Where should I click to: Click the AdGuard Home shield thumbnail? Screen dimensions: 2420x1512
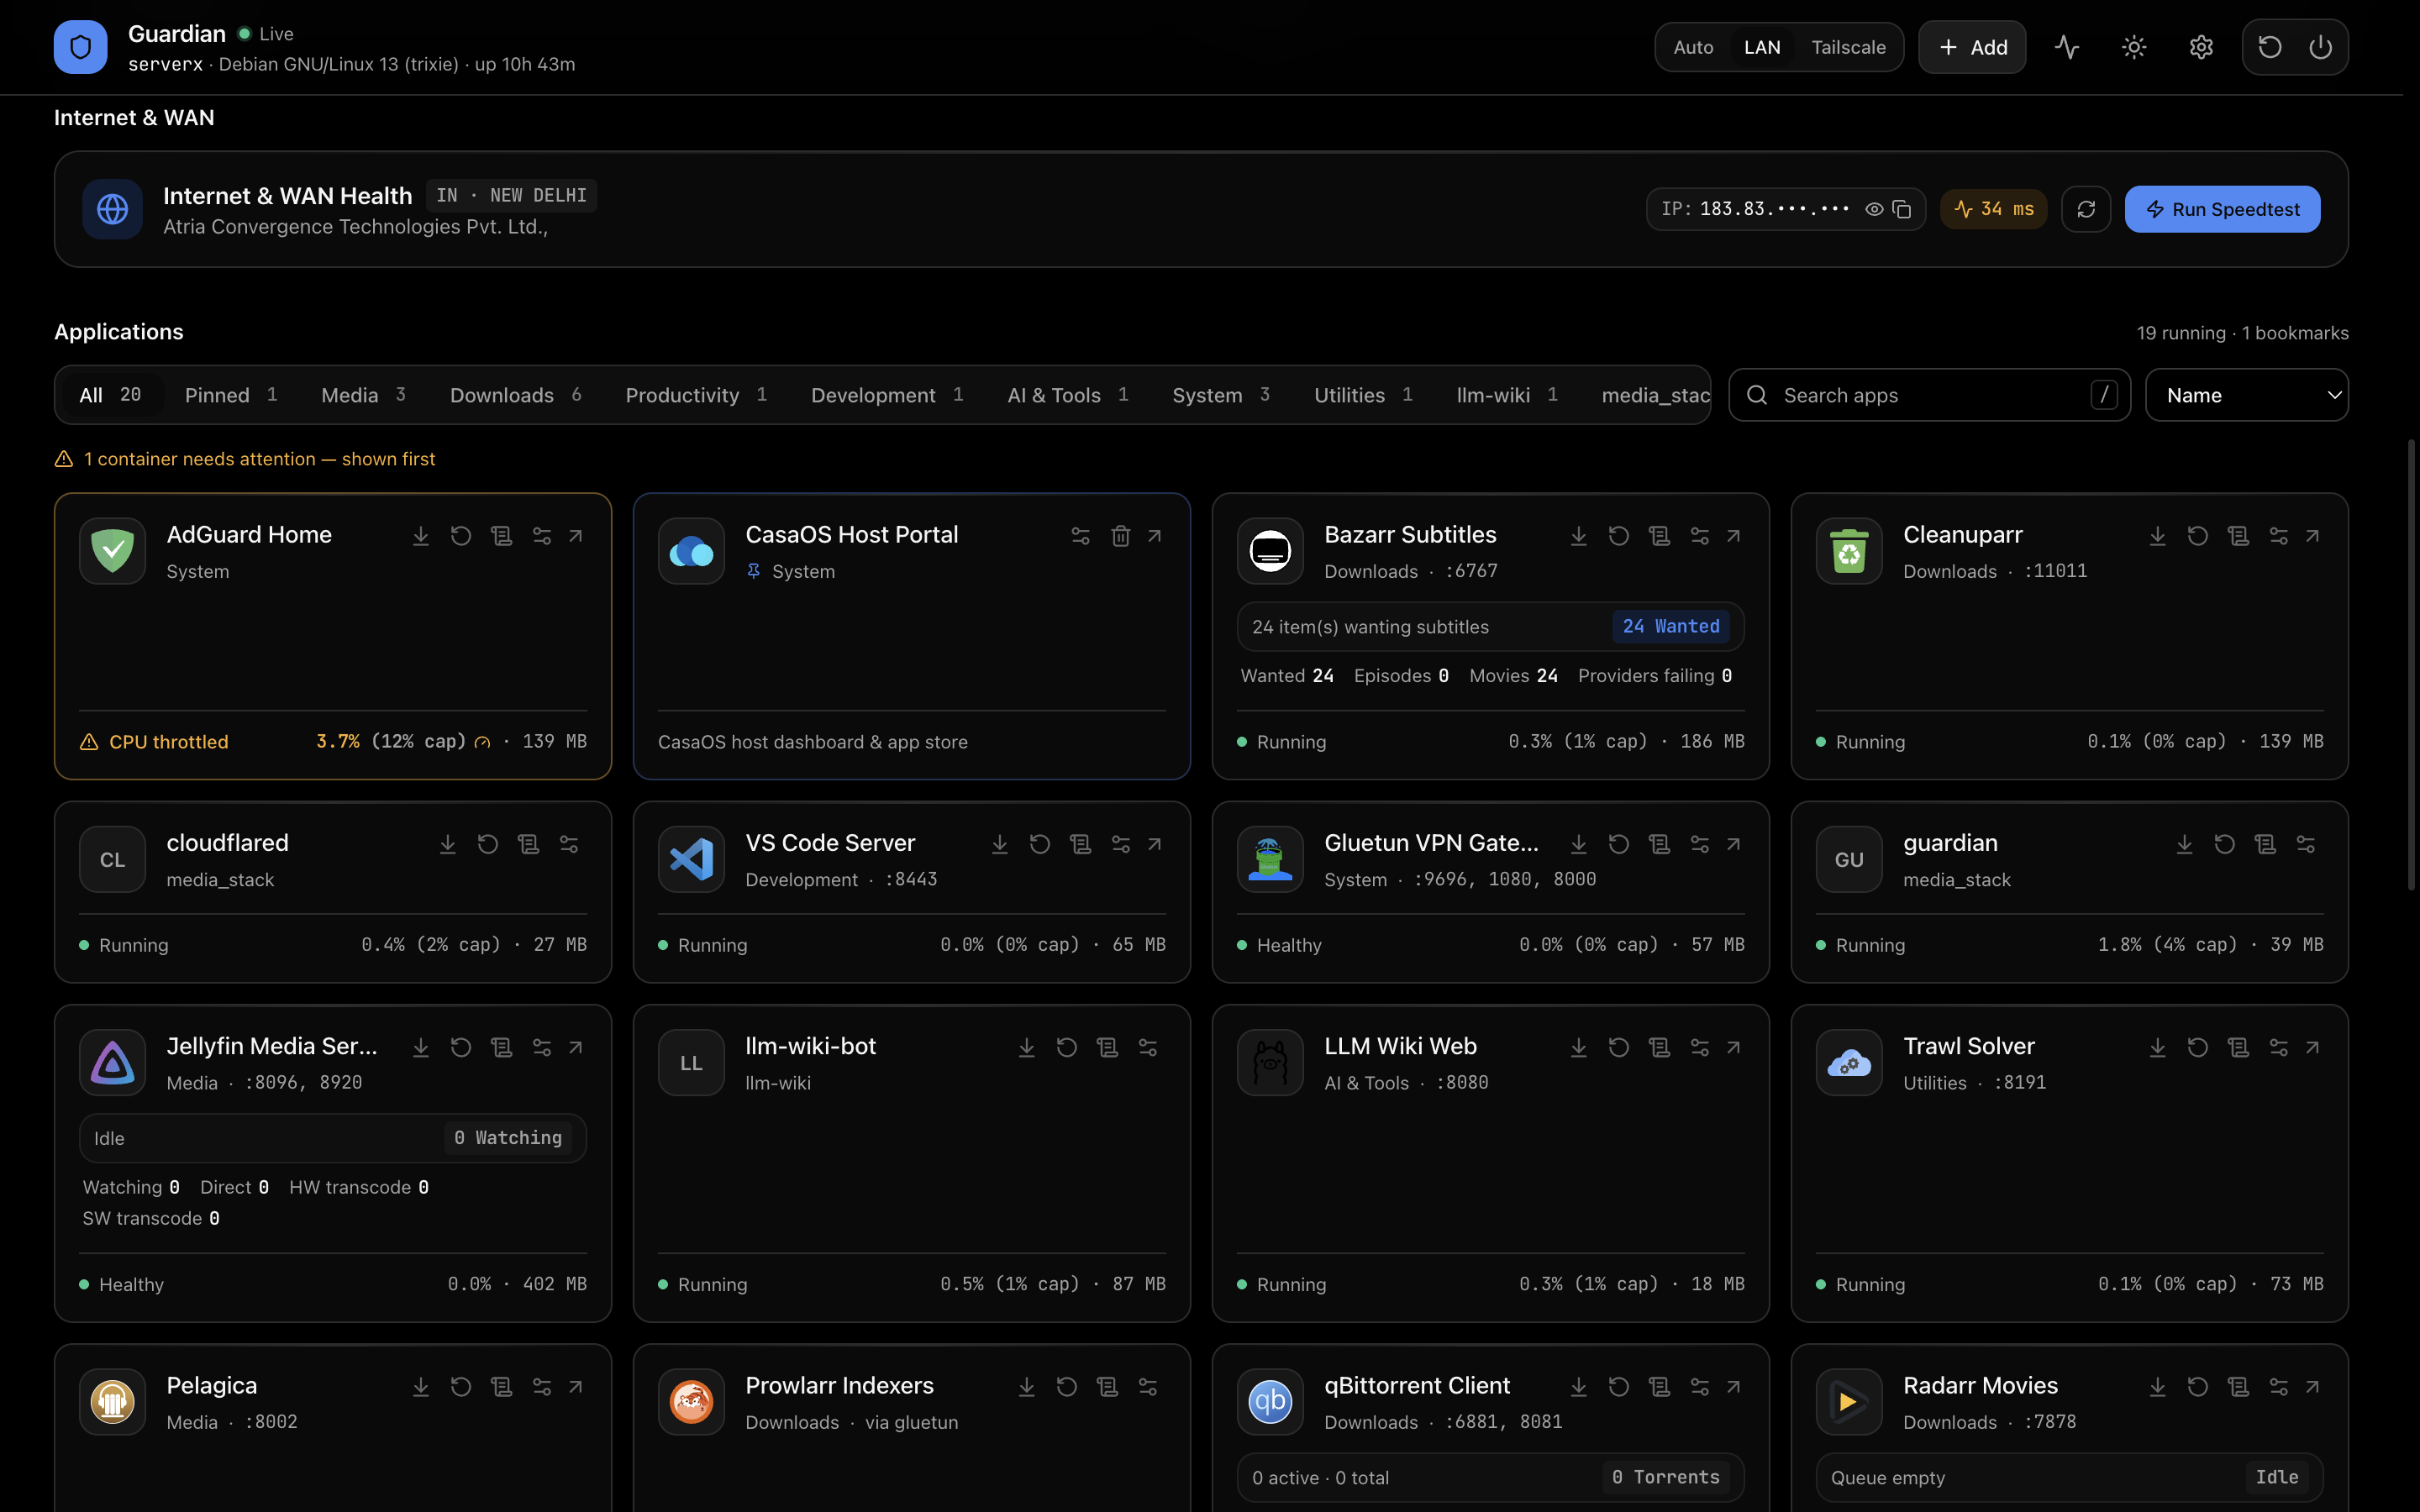(112, 551)
